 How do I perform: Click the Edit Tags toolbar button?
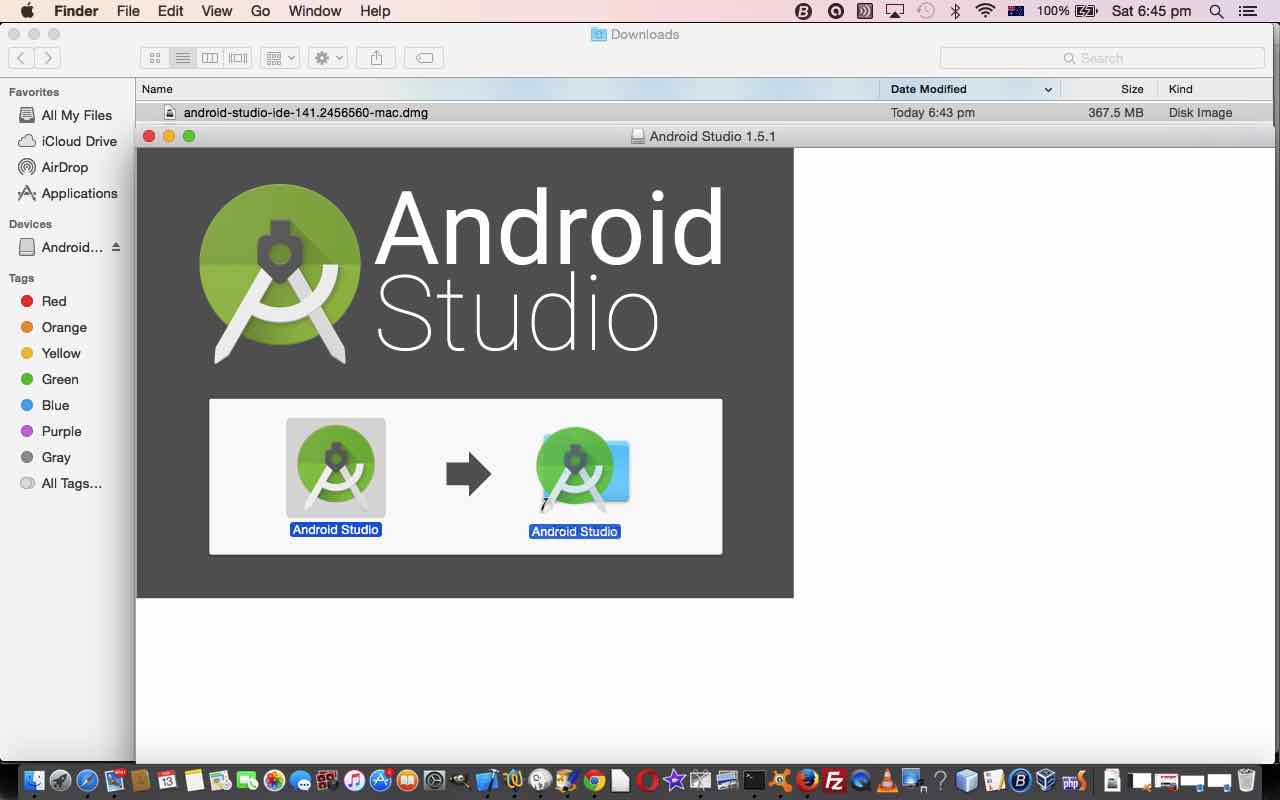pyautogui.click(x=424, y=58)
